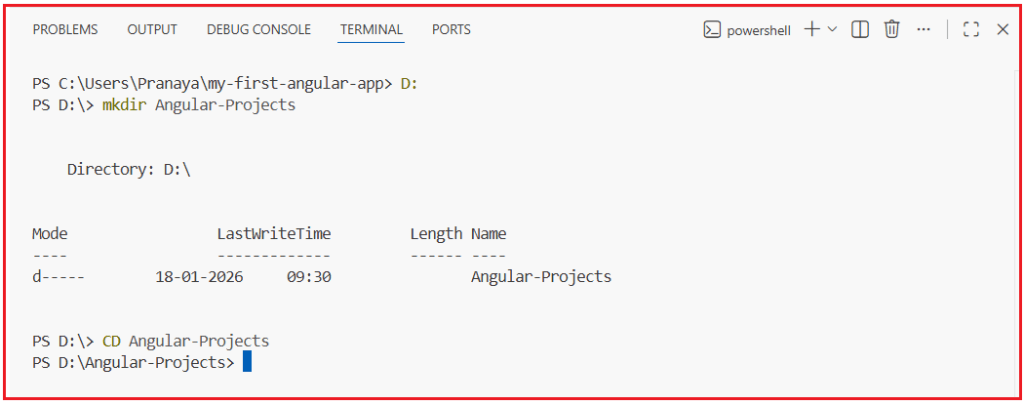Close the terminal panel
This screenshot has height=405, width=1024.
click(x=1002, y=30)
